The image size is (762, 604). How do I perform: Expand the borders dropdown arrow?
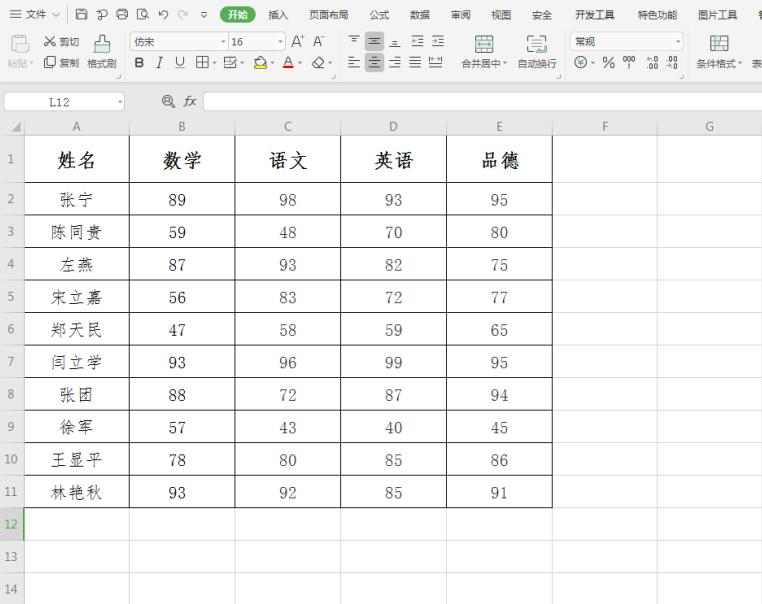(214, 63)
